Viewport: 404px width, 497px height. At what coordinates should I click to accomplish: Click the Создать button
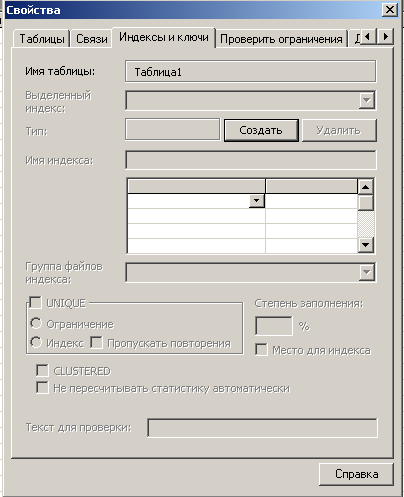point(261,130)
